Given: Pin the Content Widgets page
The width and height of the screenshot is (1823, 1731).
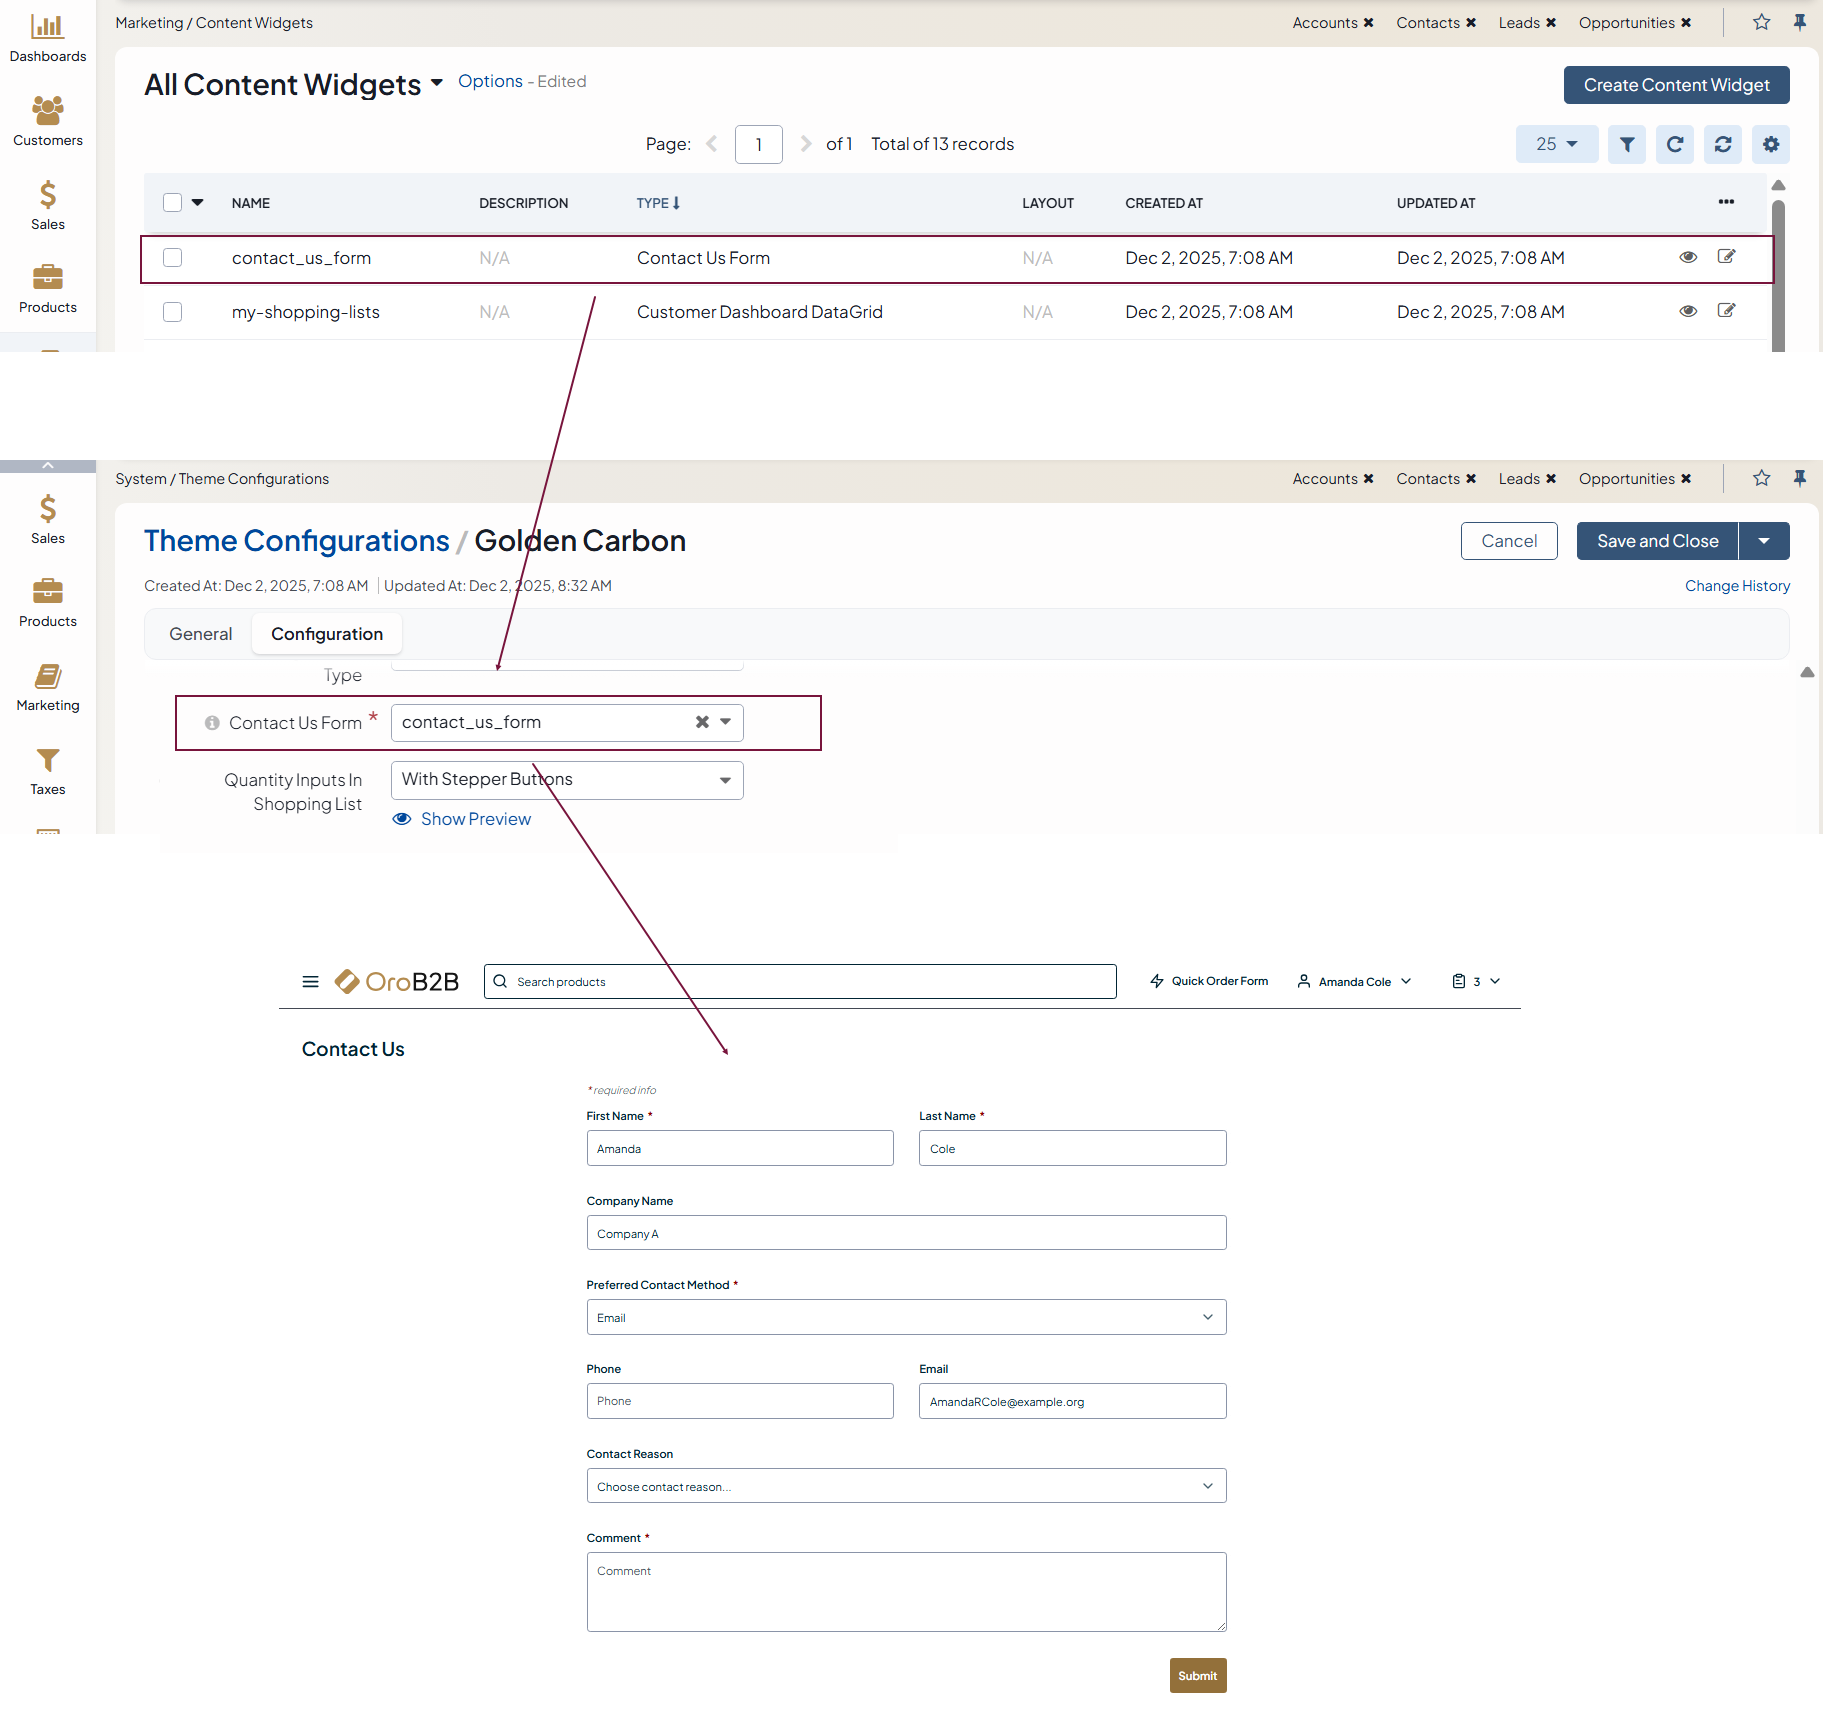Looking at the screenshot, I should point(1800,22).
